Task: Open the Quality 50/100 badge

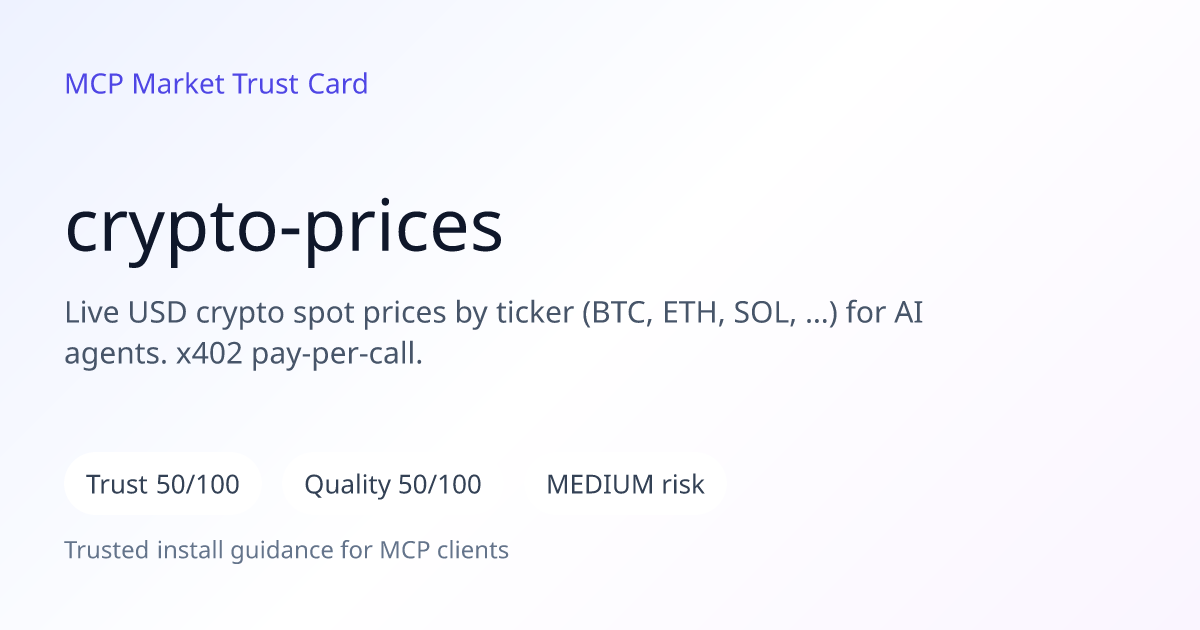Action: coord(393,485)
